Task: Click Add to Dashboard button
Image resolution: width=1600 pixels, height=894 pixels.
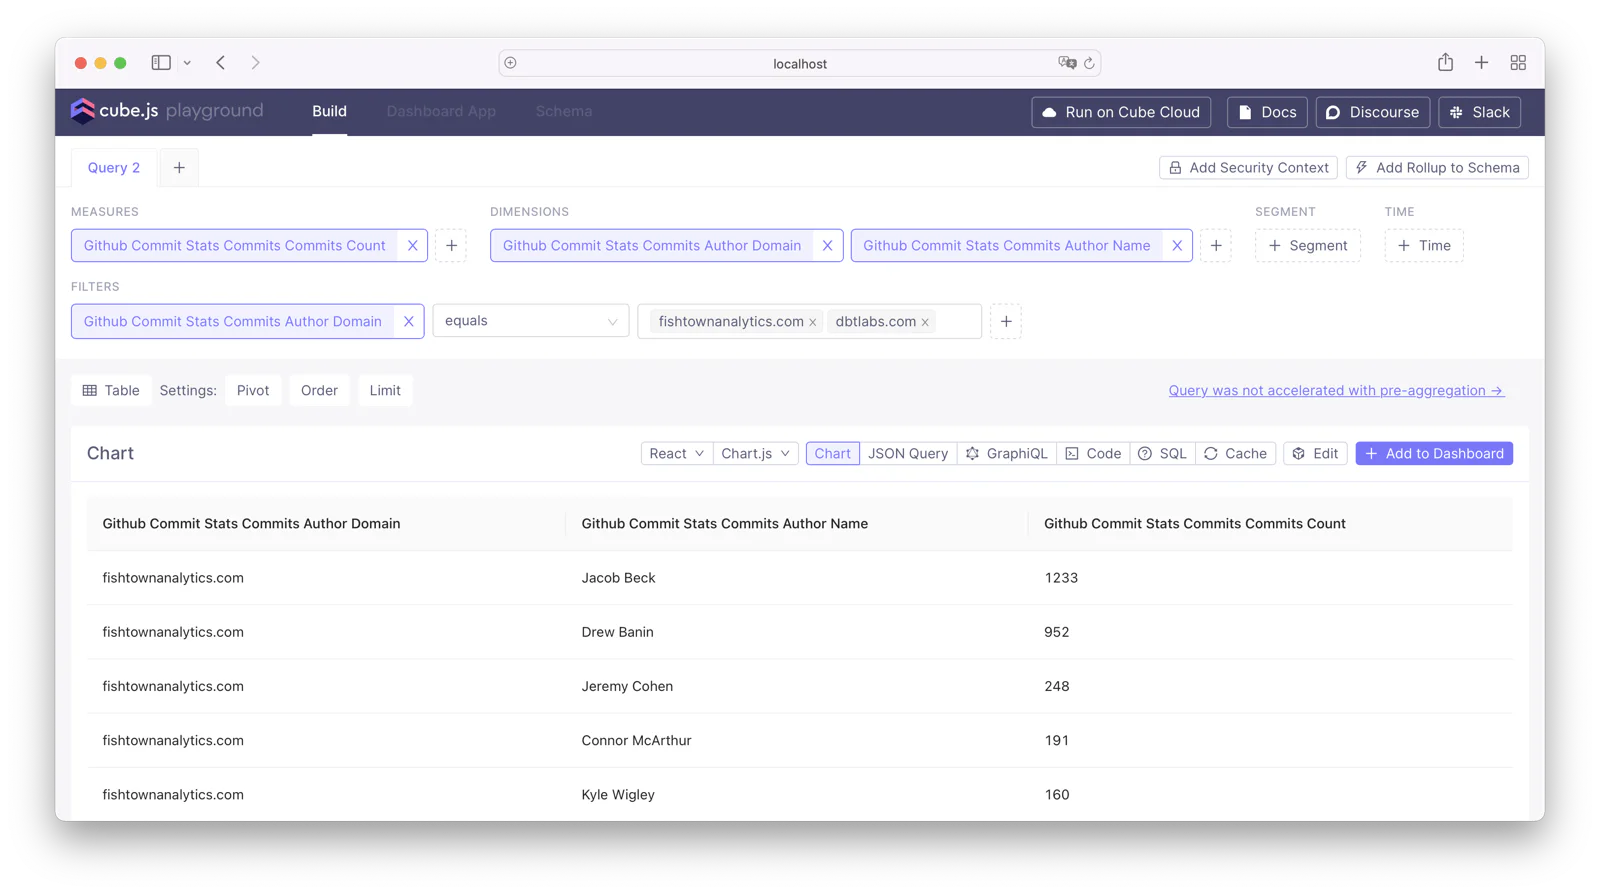Action: click(x=1434, y=454)
